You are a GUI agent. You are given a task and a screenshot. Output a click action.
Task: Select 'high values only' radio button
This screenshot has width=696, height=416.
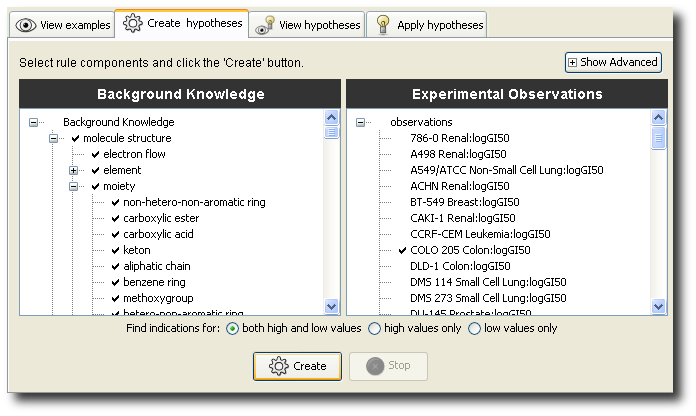[375, 328]
